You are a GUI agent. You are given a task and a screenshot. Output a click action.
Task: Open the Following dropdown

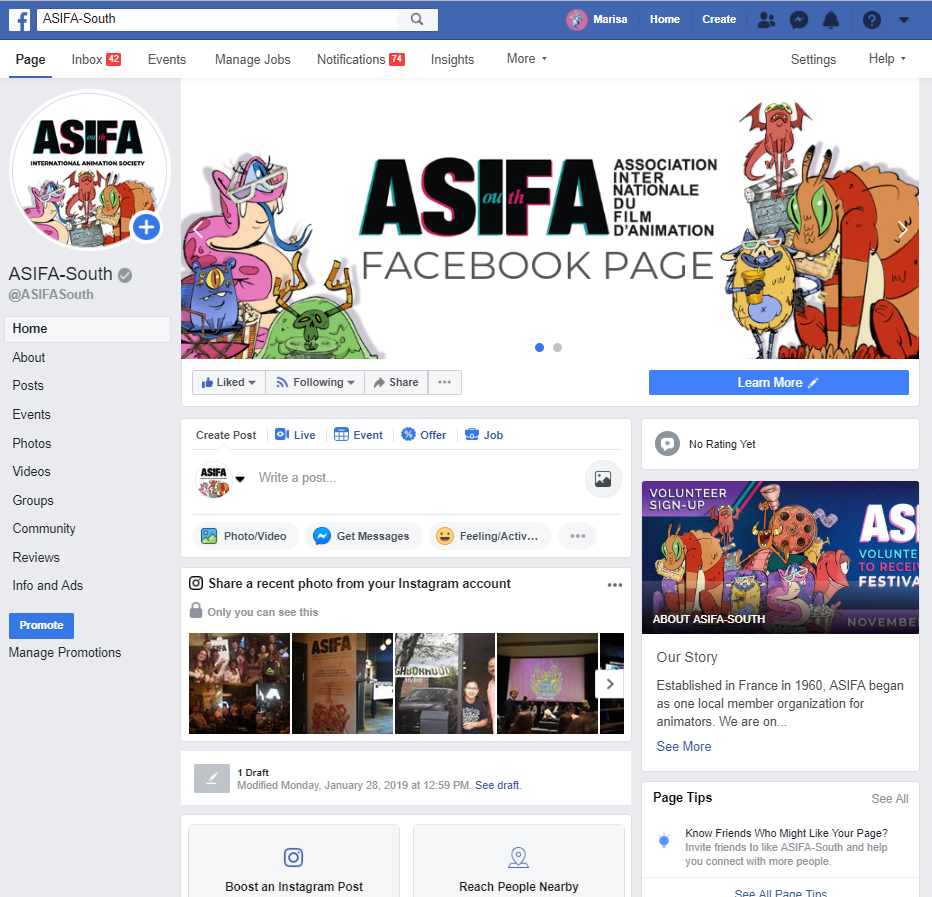pos(315,382)
